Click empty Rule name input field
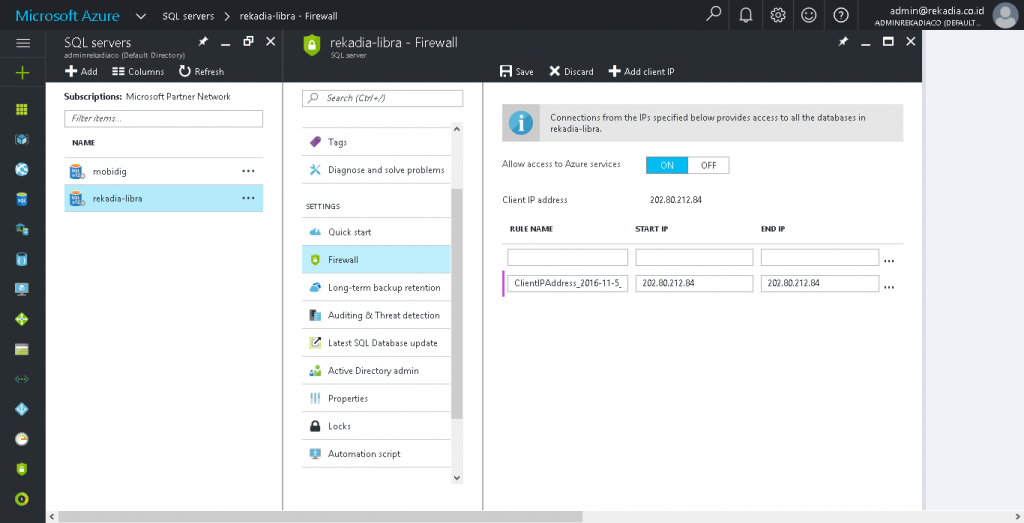The image size is (1024, 523). tap(568, 257)
